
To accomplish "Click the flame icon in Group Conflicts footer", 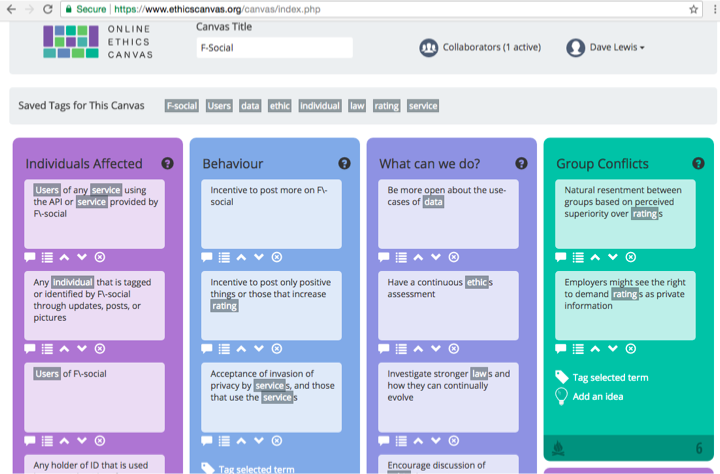I will [558, 448].
